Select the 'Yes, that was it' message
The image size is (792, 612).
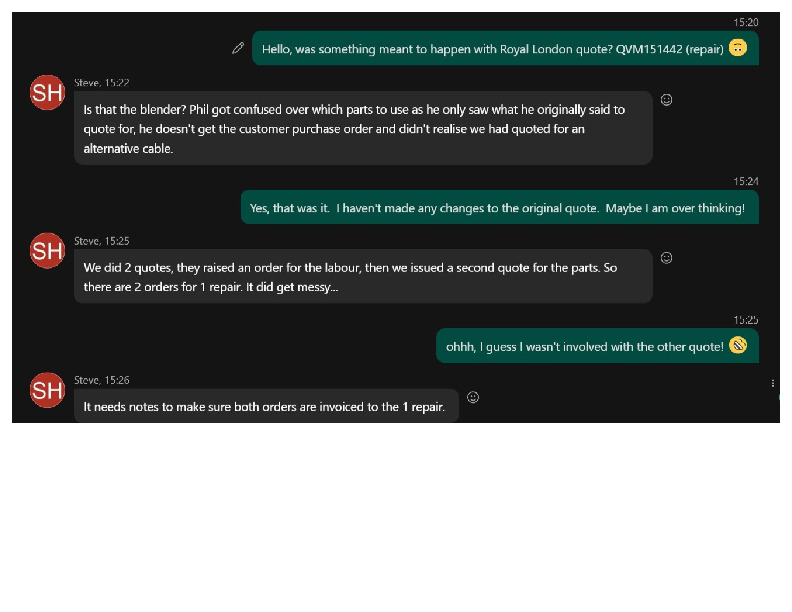[x=497, y=208]
